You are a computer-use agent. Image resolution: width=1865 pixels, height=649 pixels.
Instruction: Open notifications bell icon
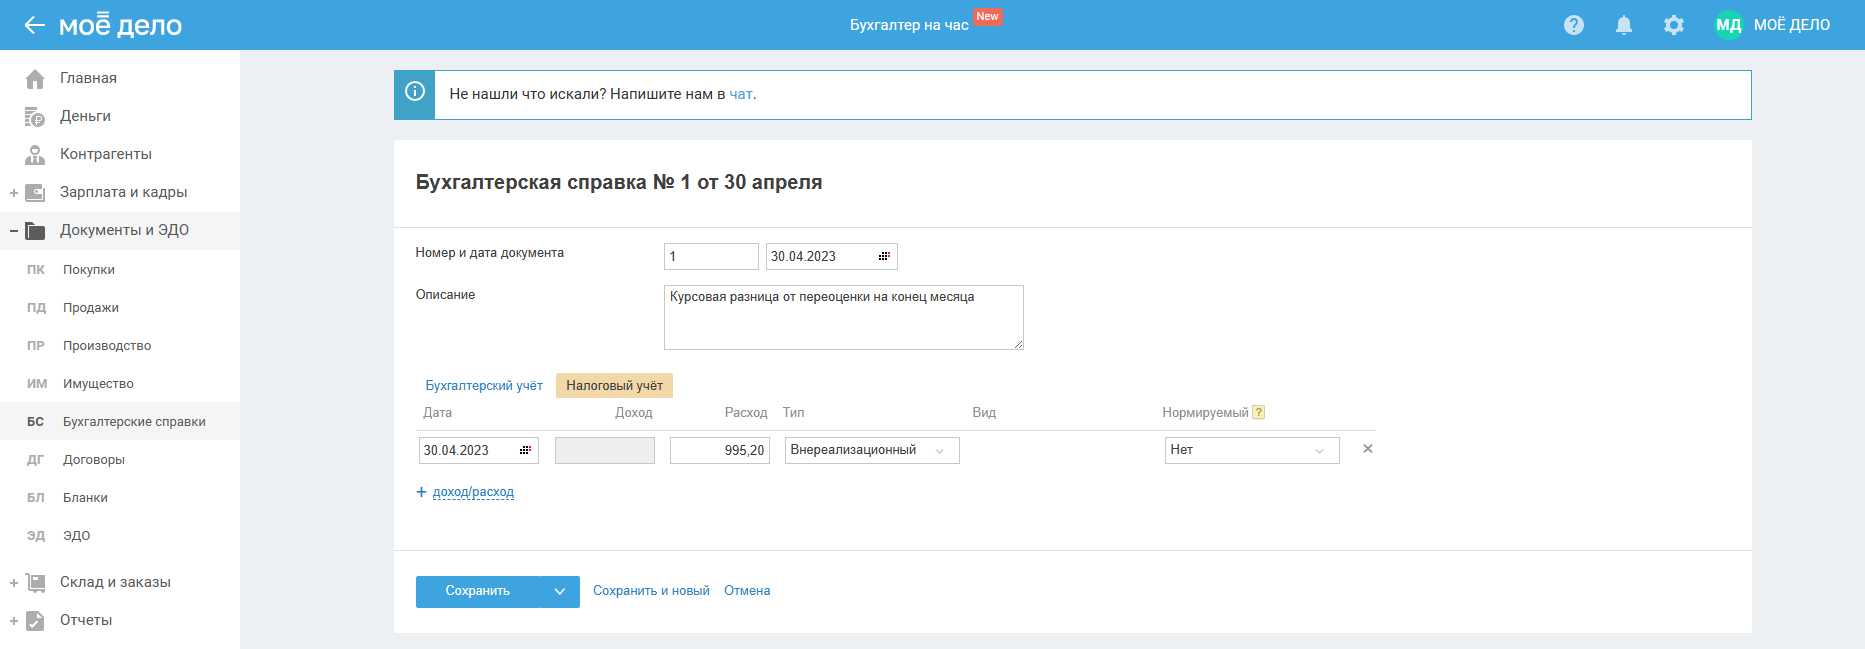click(1624, 25)
